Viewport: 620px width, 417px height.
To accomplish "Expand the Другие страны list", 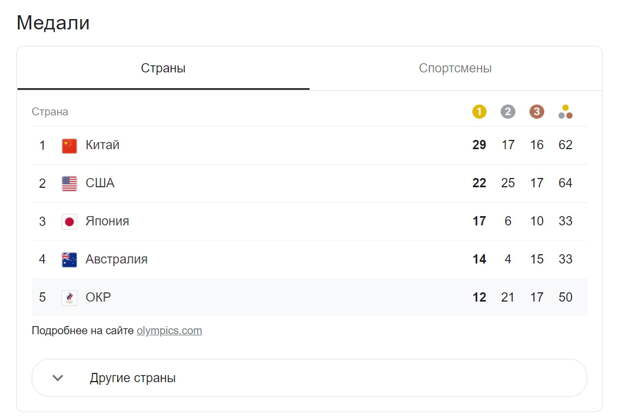I will [x=309, y=378].
